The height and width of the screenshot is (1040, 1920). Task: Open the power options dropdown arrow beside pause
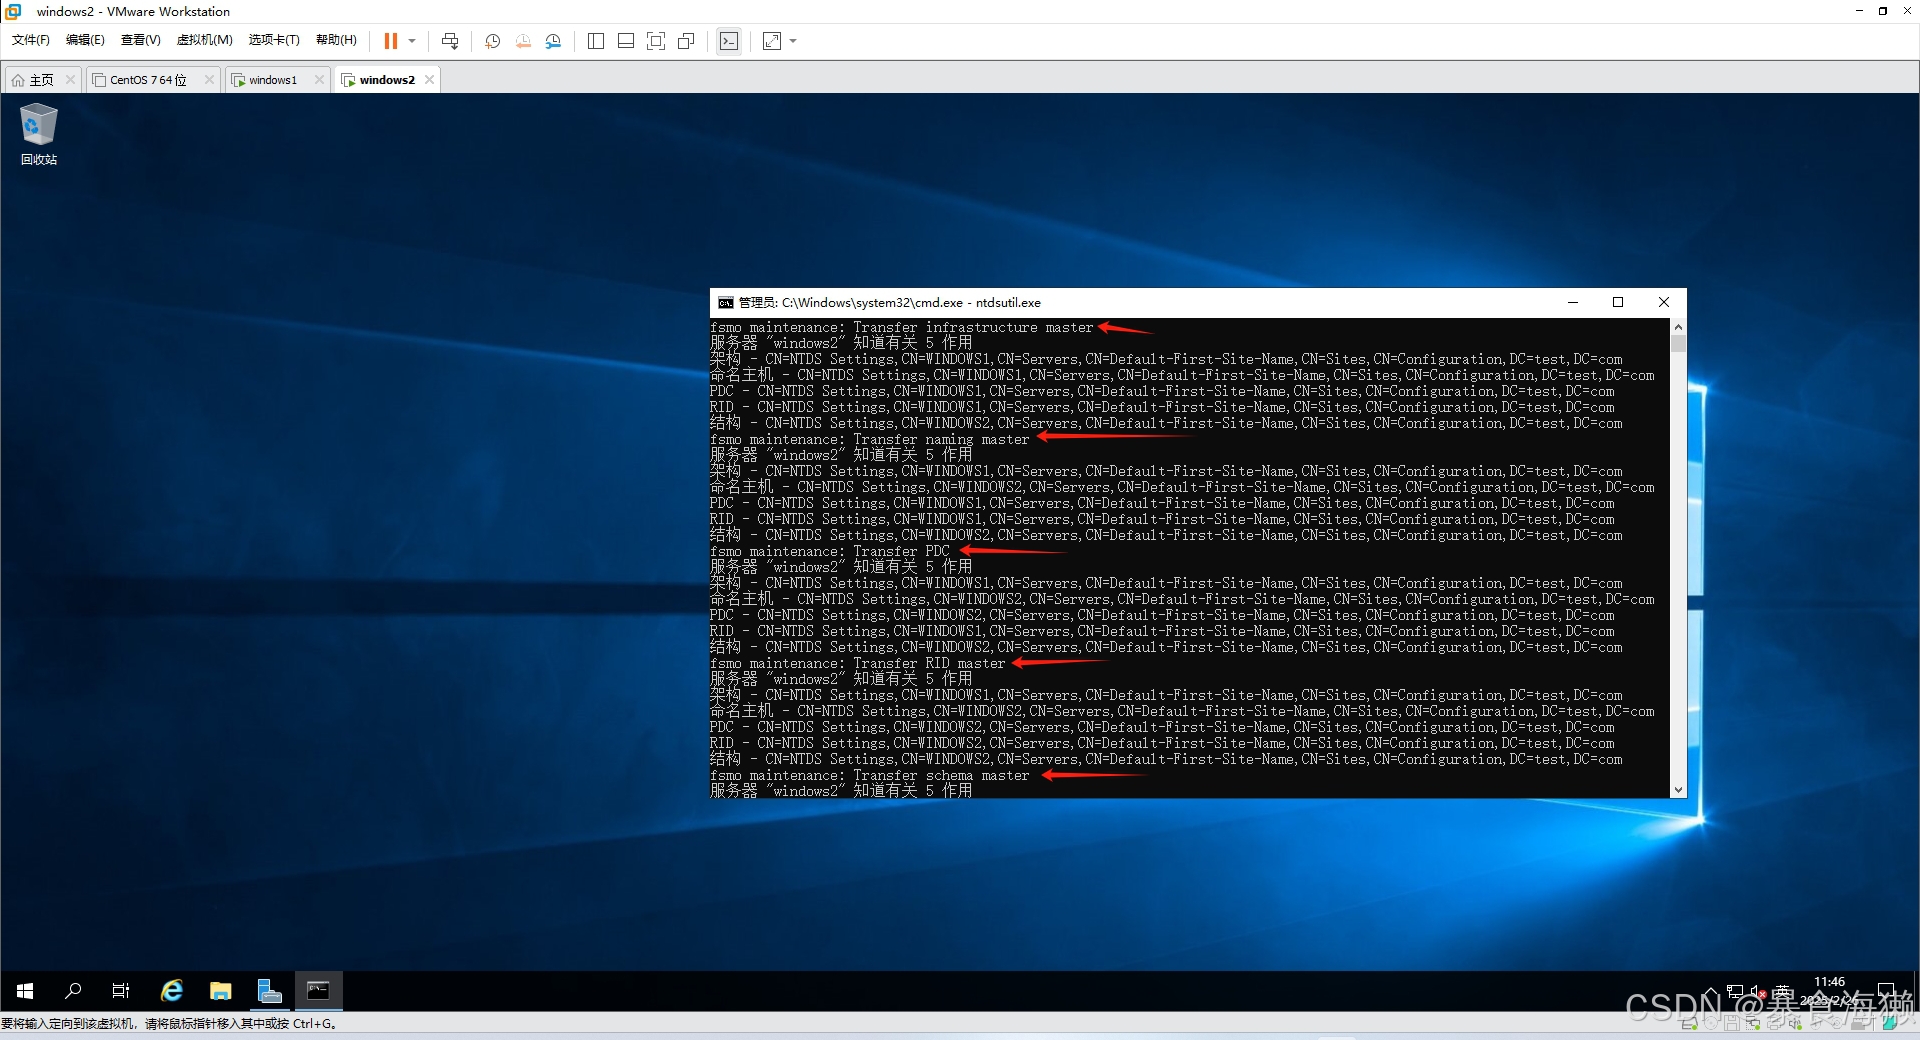pyautogui.click(x=412, y=41)
